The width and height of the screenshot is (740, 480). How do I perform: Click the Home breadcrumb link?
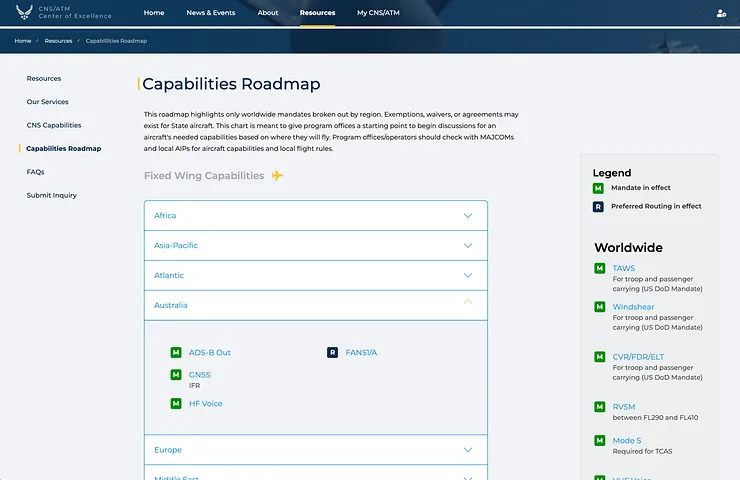23,41
